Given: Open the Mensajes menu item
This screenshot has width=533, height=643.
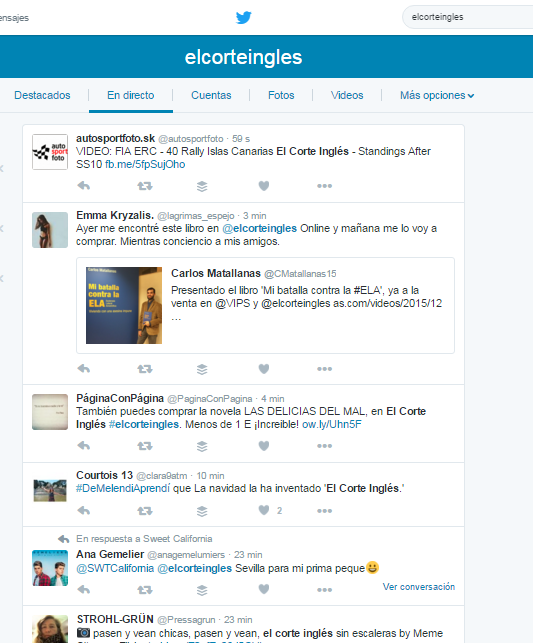Looking at the screenshot, I should [14, 18].
